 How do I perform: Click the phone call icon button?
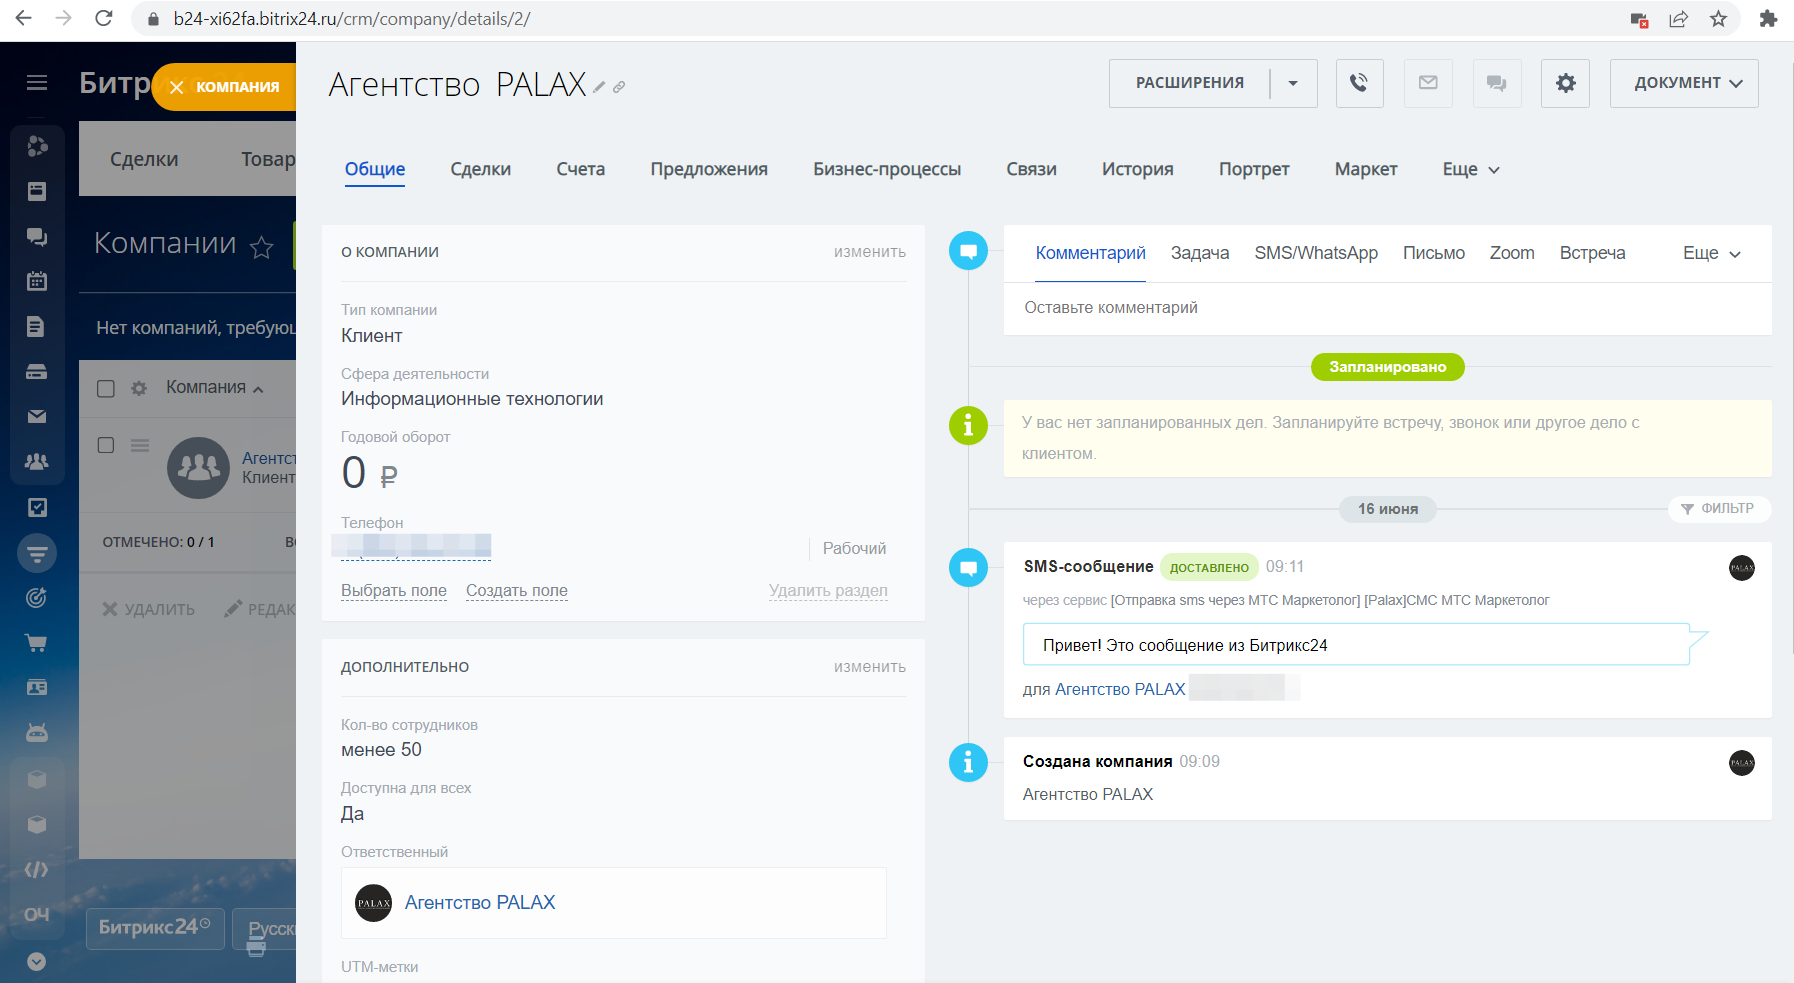[x=1359, y=83]
